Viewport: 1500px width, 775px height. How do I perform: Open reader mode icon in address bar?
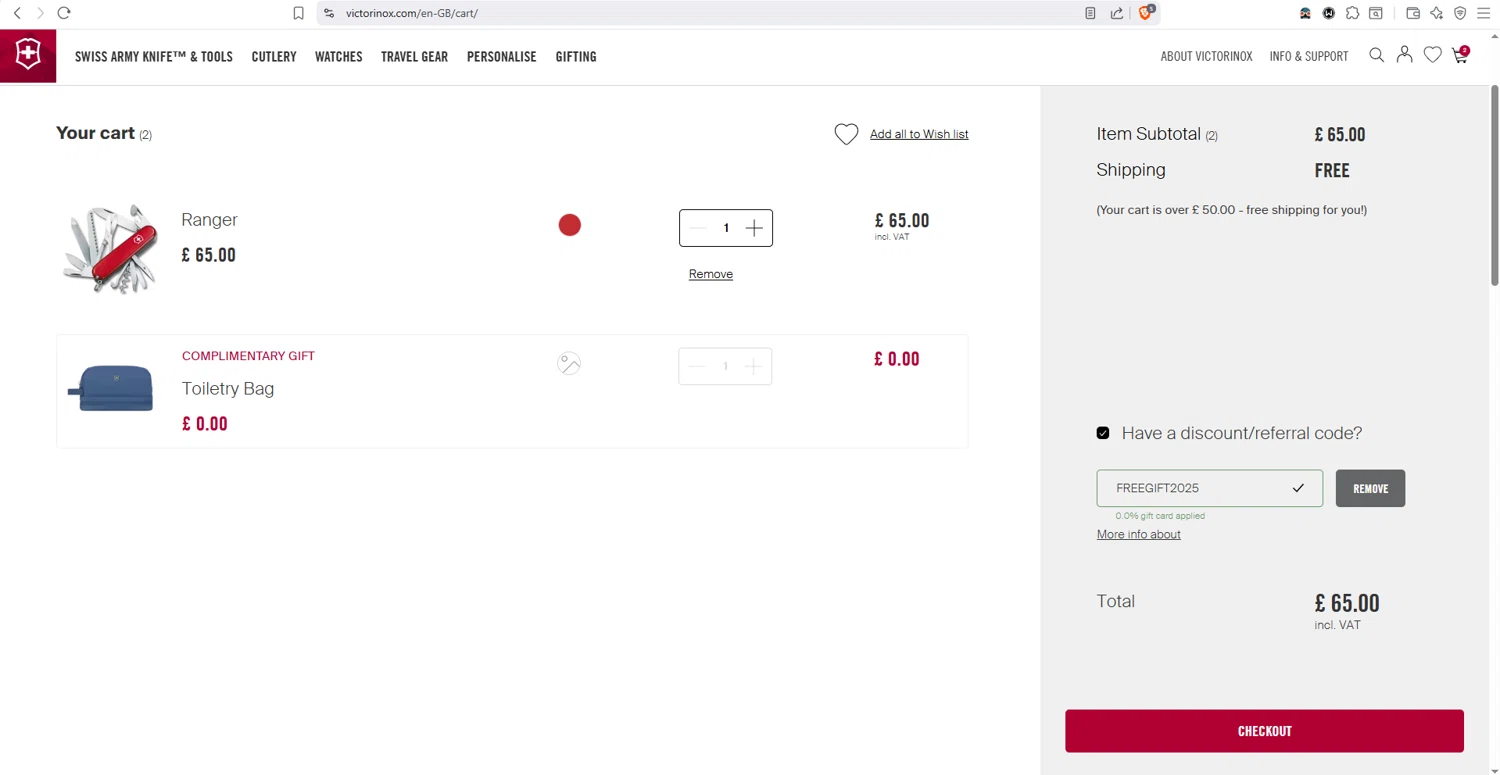1090,13
